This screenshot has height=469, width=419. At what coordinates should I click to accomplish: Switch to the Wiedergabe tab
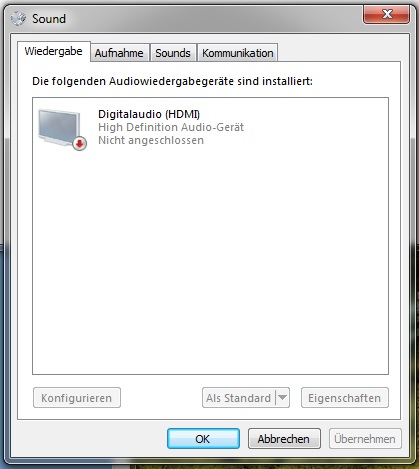[x=54, y=51]
